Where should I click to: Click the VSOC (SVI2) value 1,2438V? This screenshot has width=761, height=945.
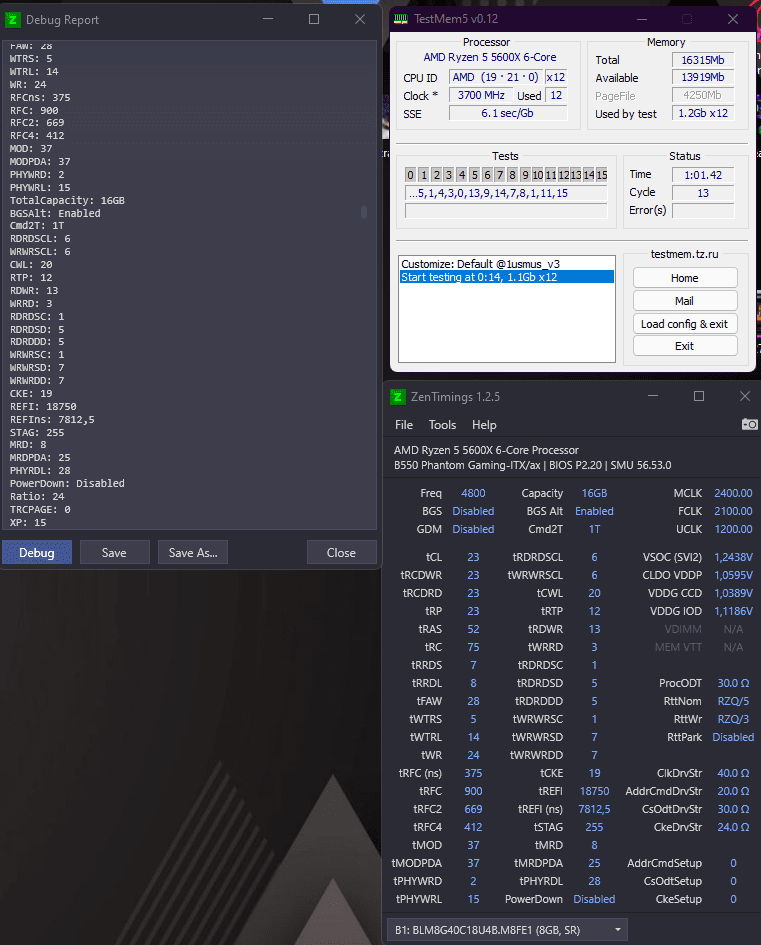[x=733, y=557]
